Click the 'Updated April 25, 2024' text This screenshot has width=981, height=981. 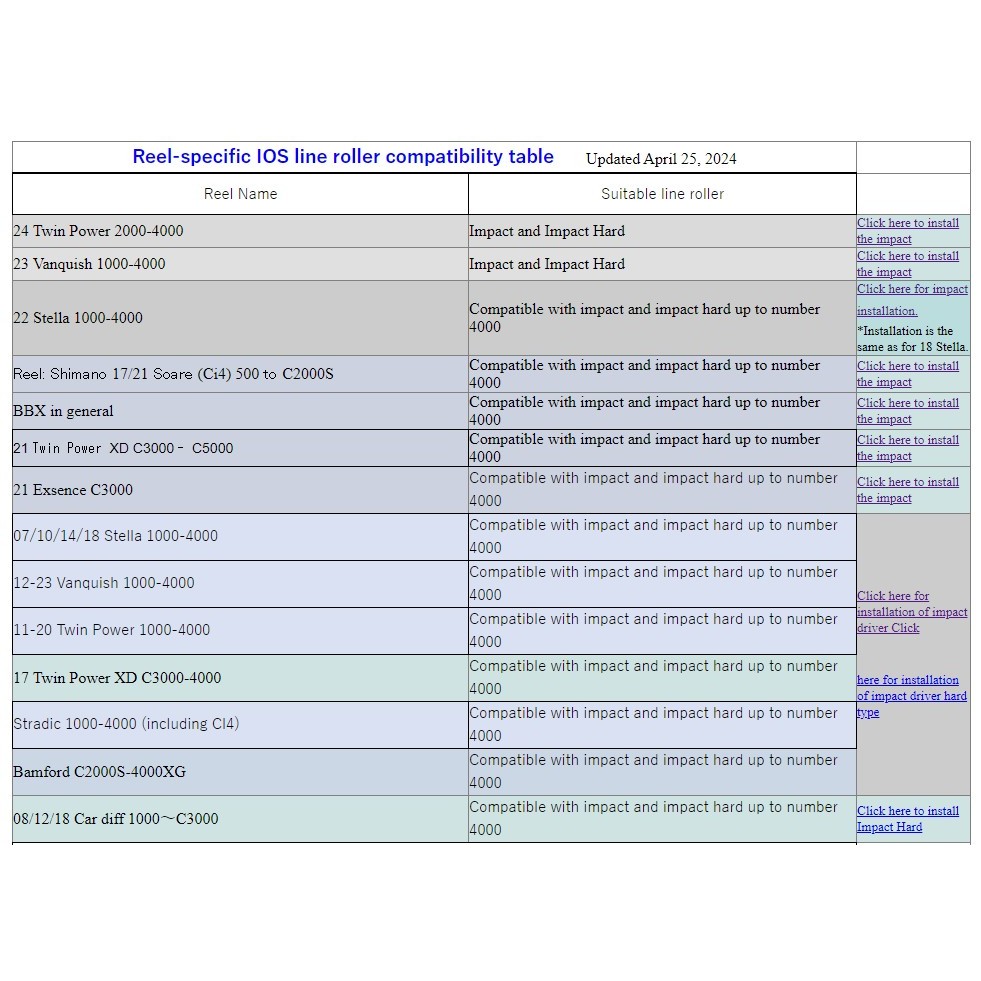(661, 159)
